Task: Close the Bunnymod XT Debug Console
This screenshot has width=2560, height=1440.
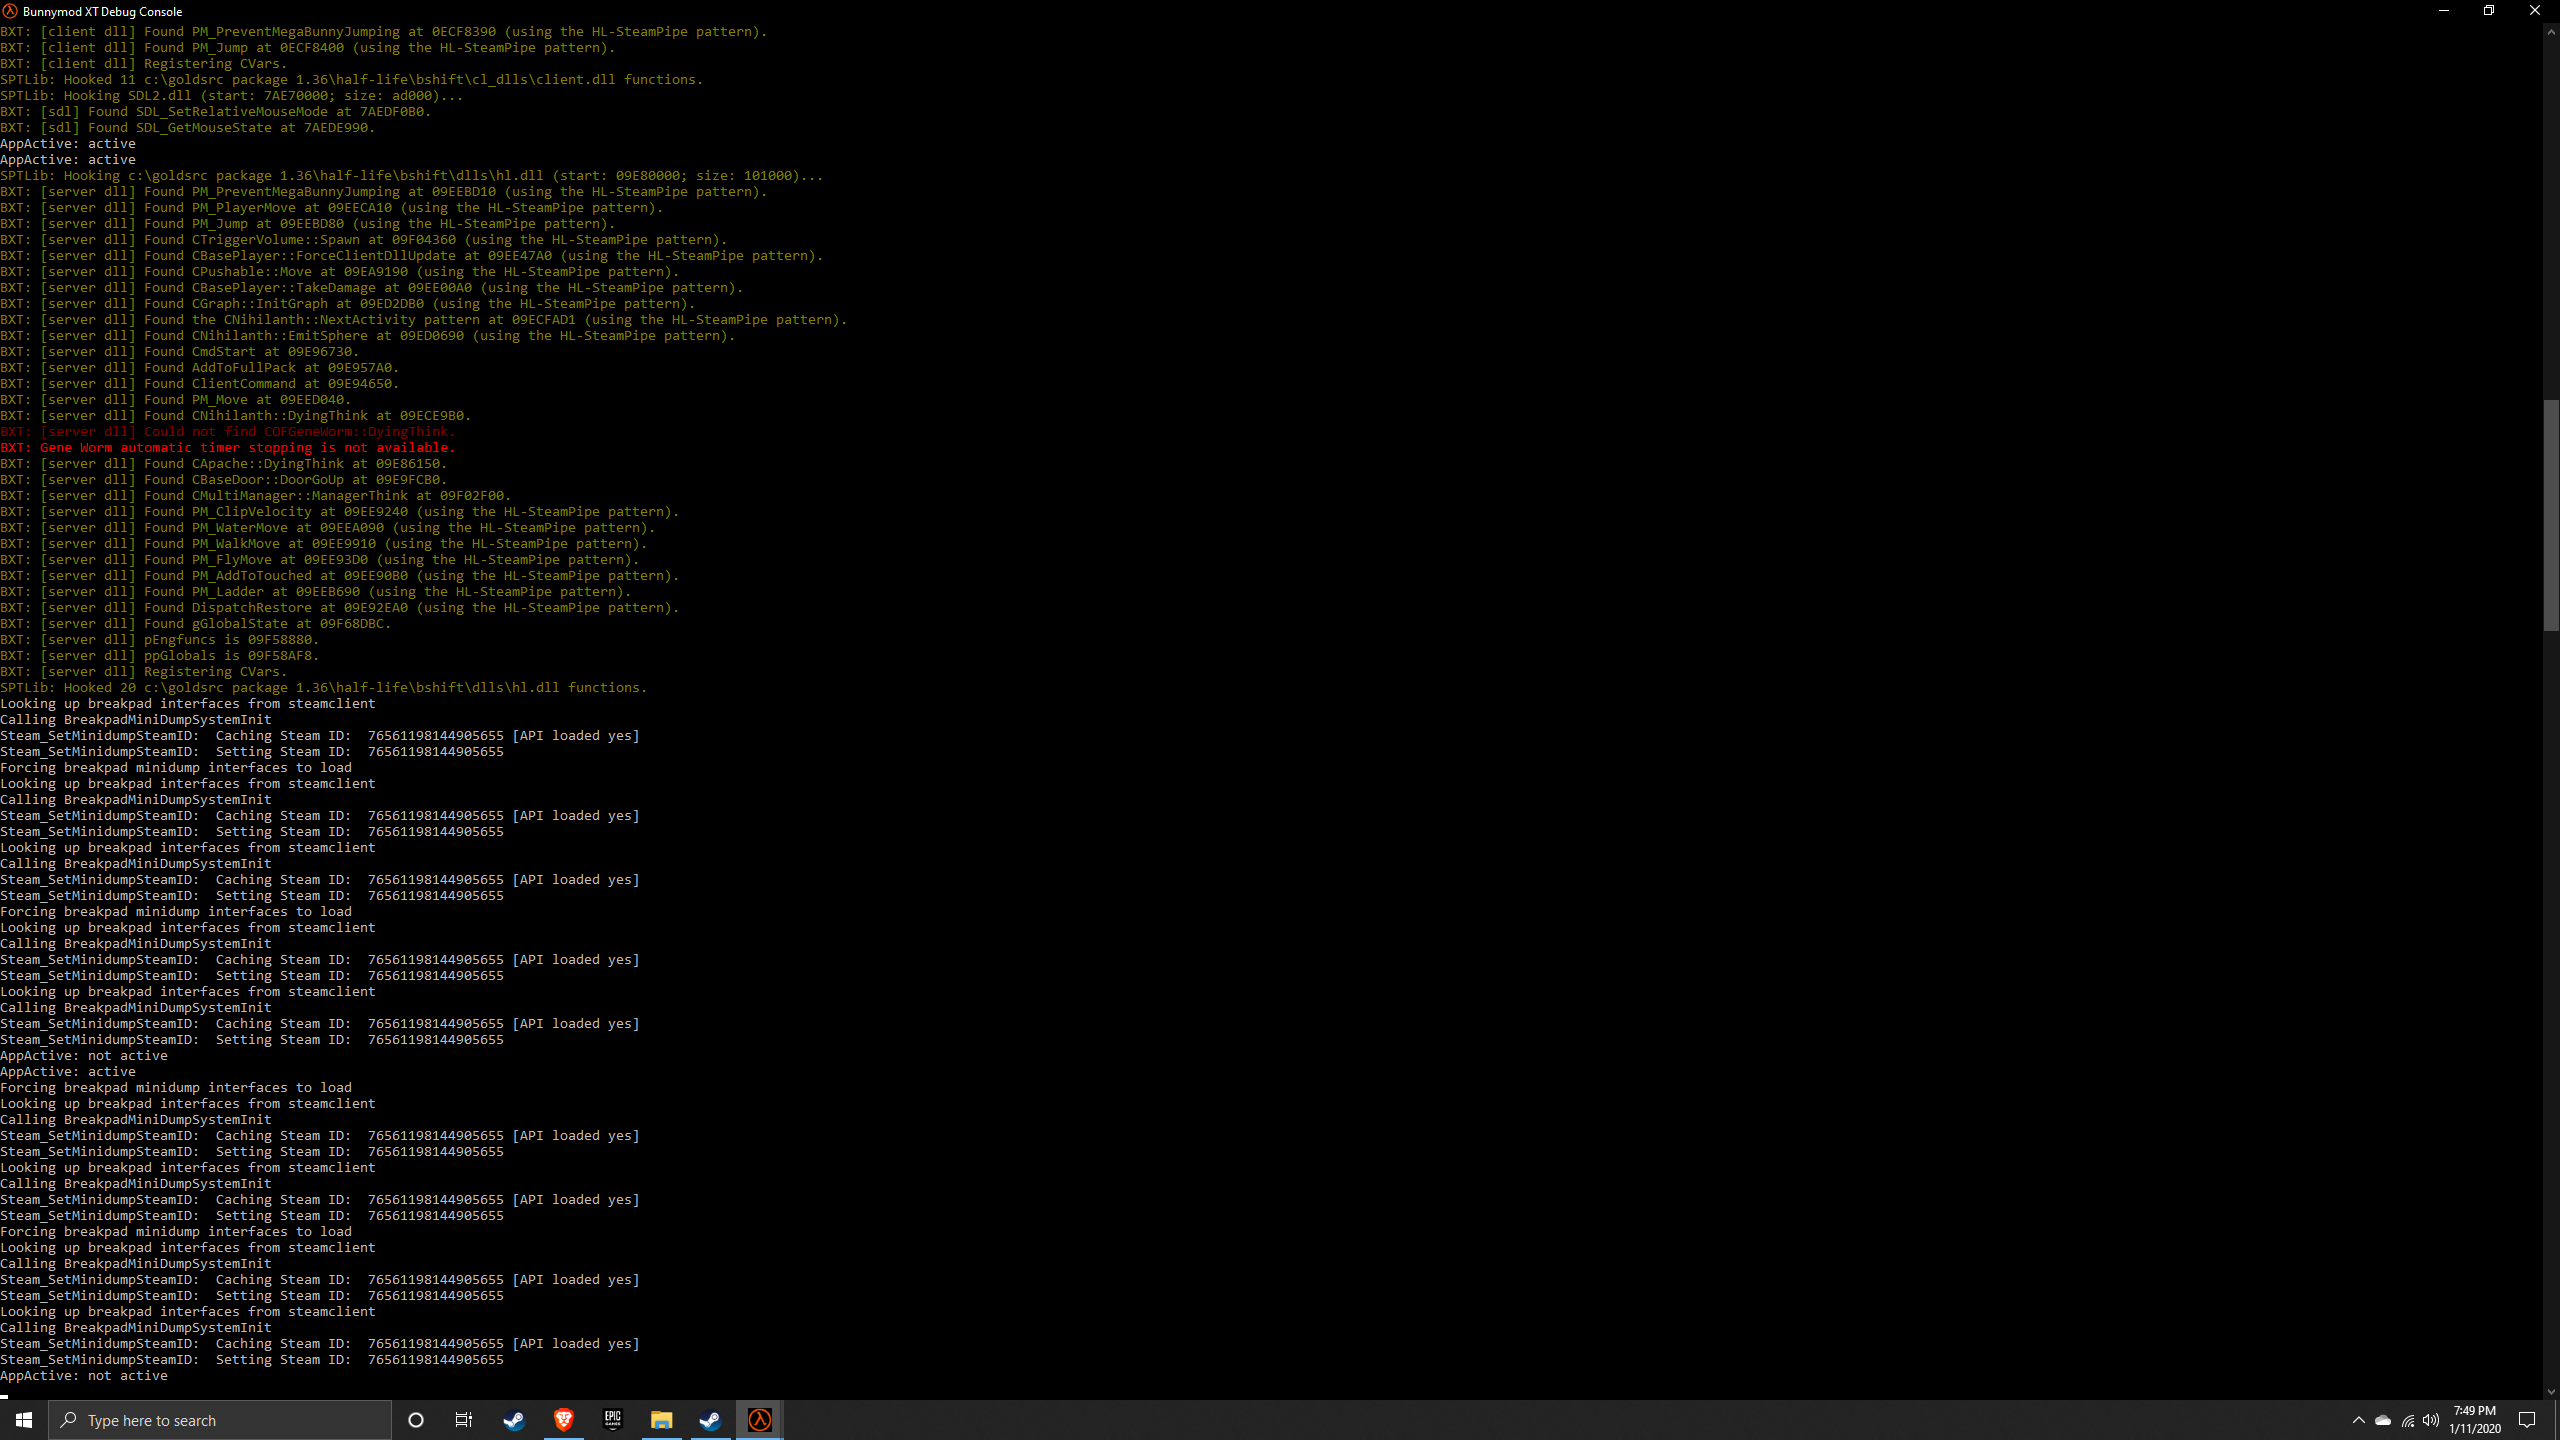Action: (2535, 11)
